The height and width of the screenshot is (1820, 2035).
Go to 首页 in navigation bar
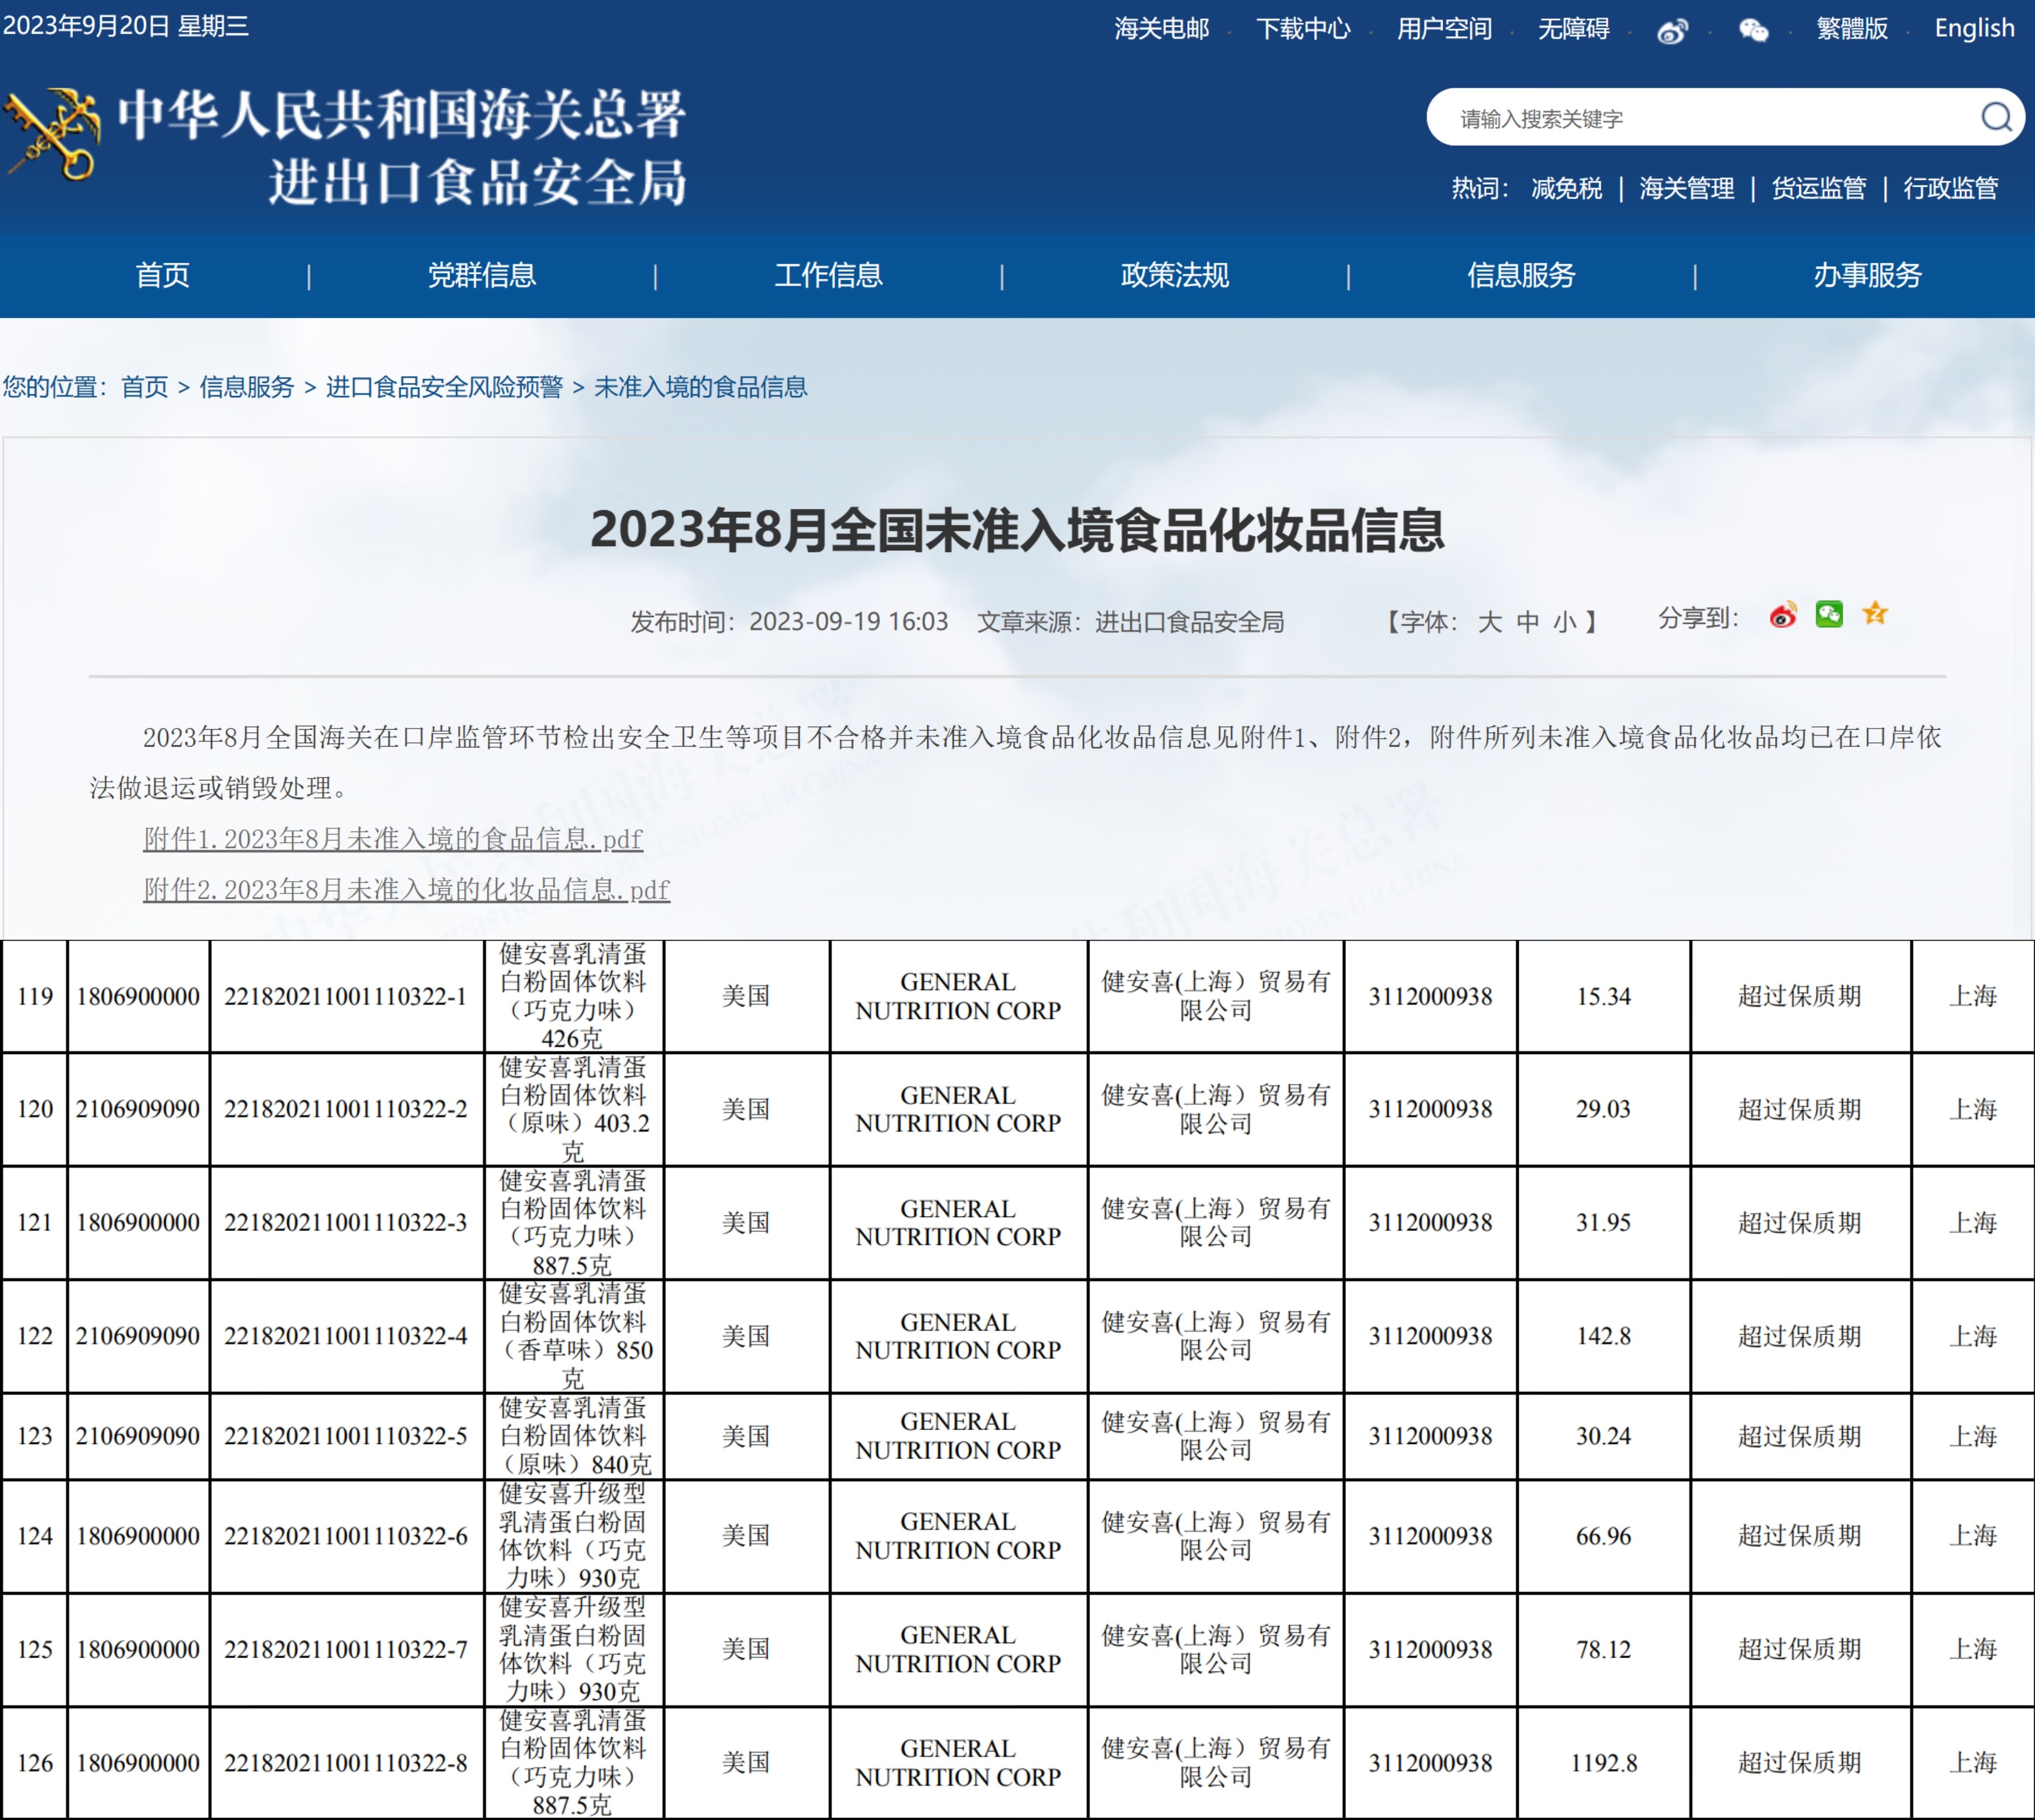(x=162, y=275)
